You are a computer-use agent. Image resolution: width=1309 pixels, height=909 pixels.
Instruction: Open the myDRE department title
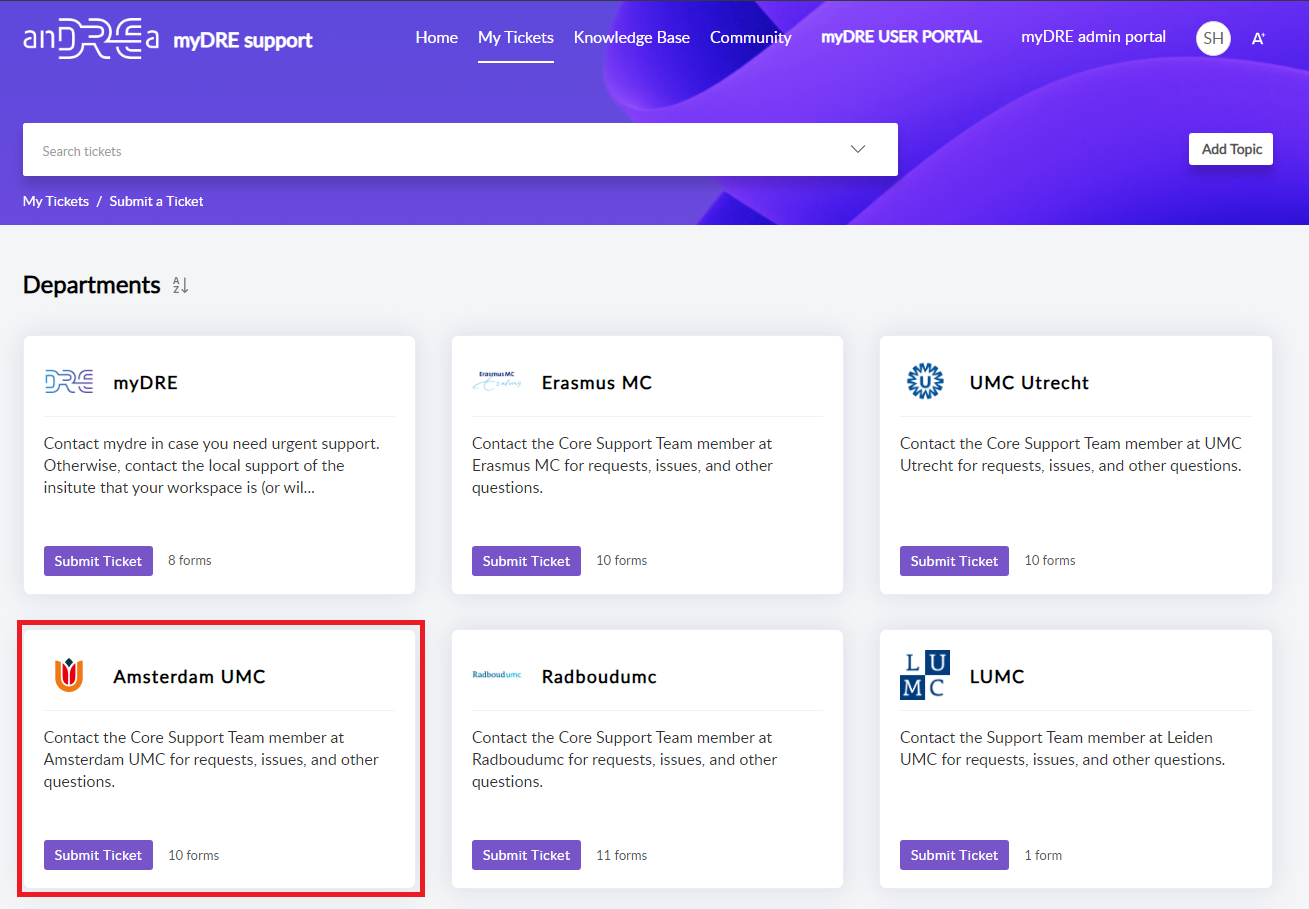145,382
